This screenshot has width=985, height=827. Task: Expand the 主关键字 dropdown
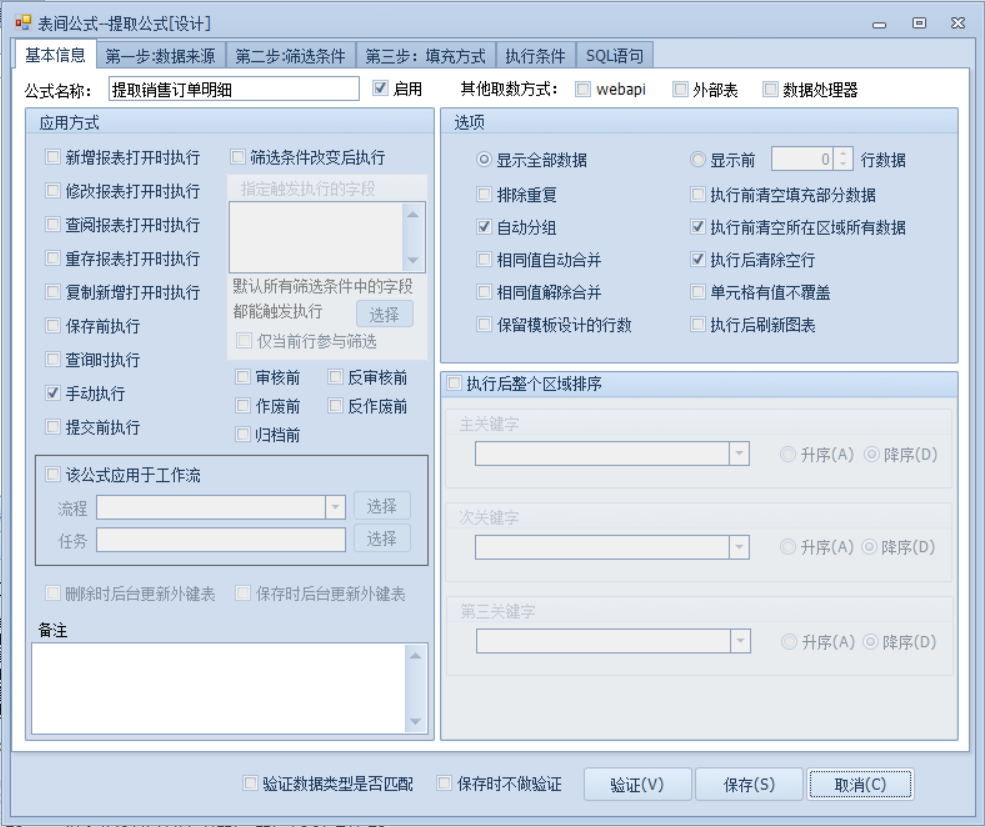click(x=739, y=454)
